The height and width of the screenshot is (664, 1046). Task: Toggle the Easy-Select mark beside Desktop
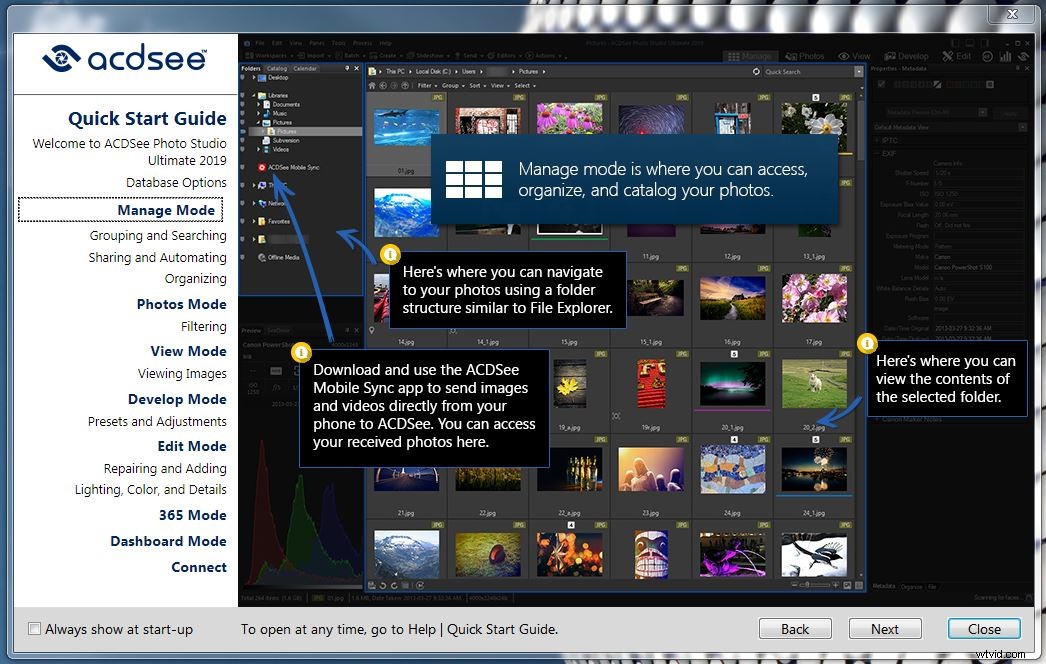(241, 77)
